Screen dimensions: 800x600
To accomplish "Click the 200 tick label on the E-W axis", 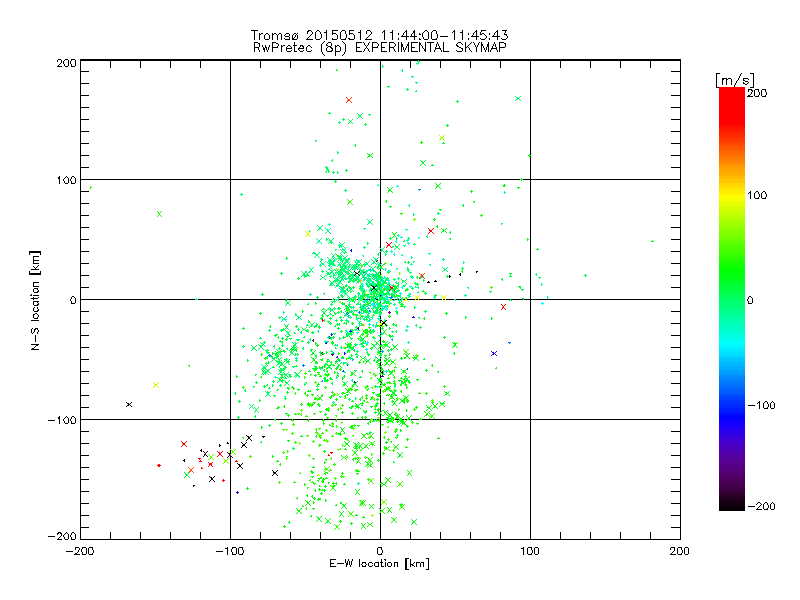I will (x=680, y=552).
